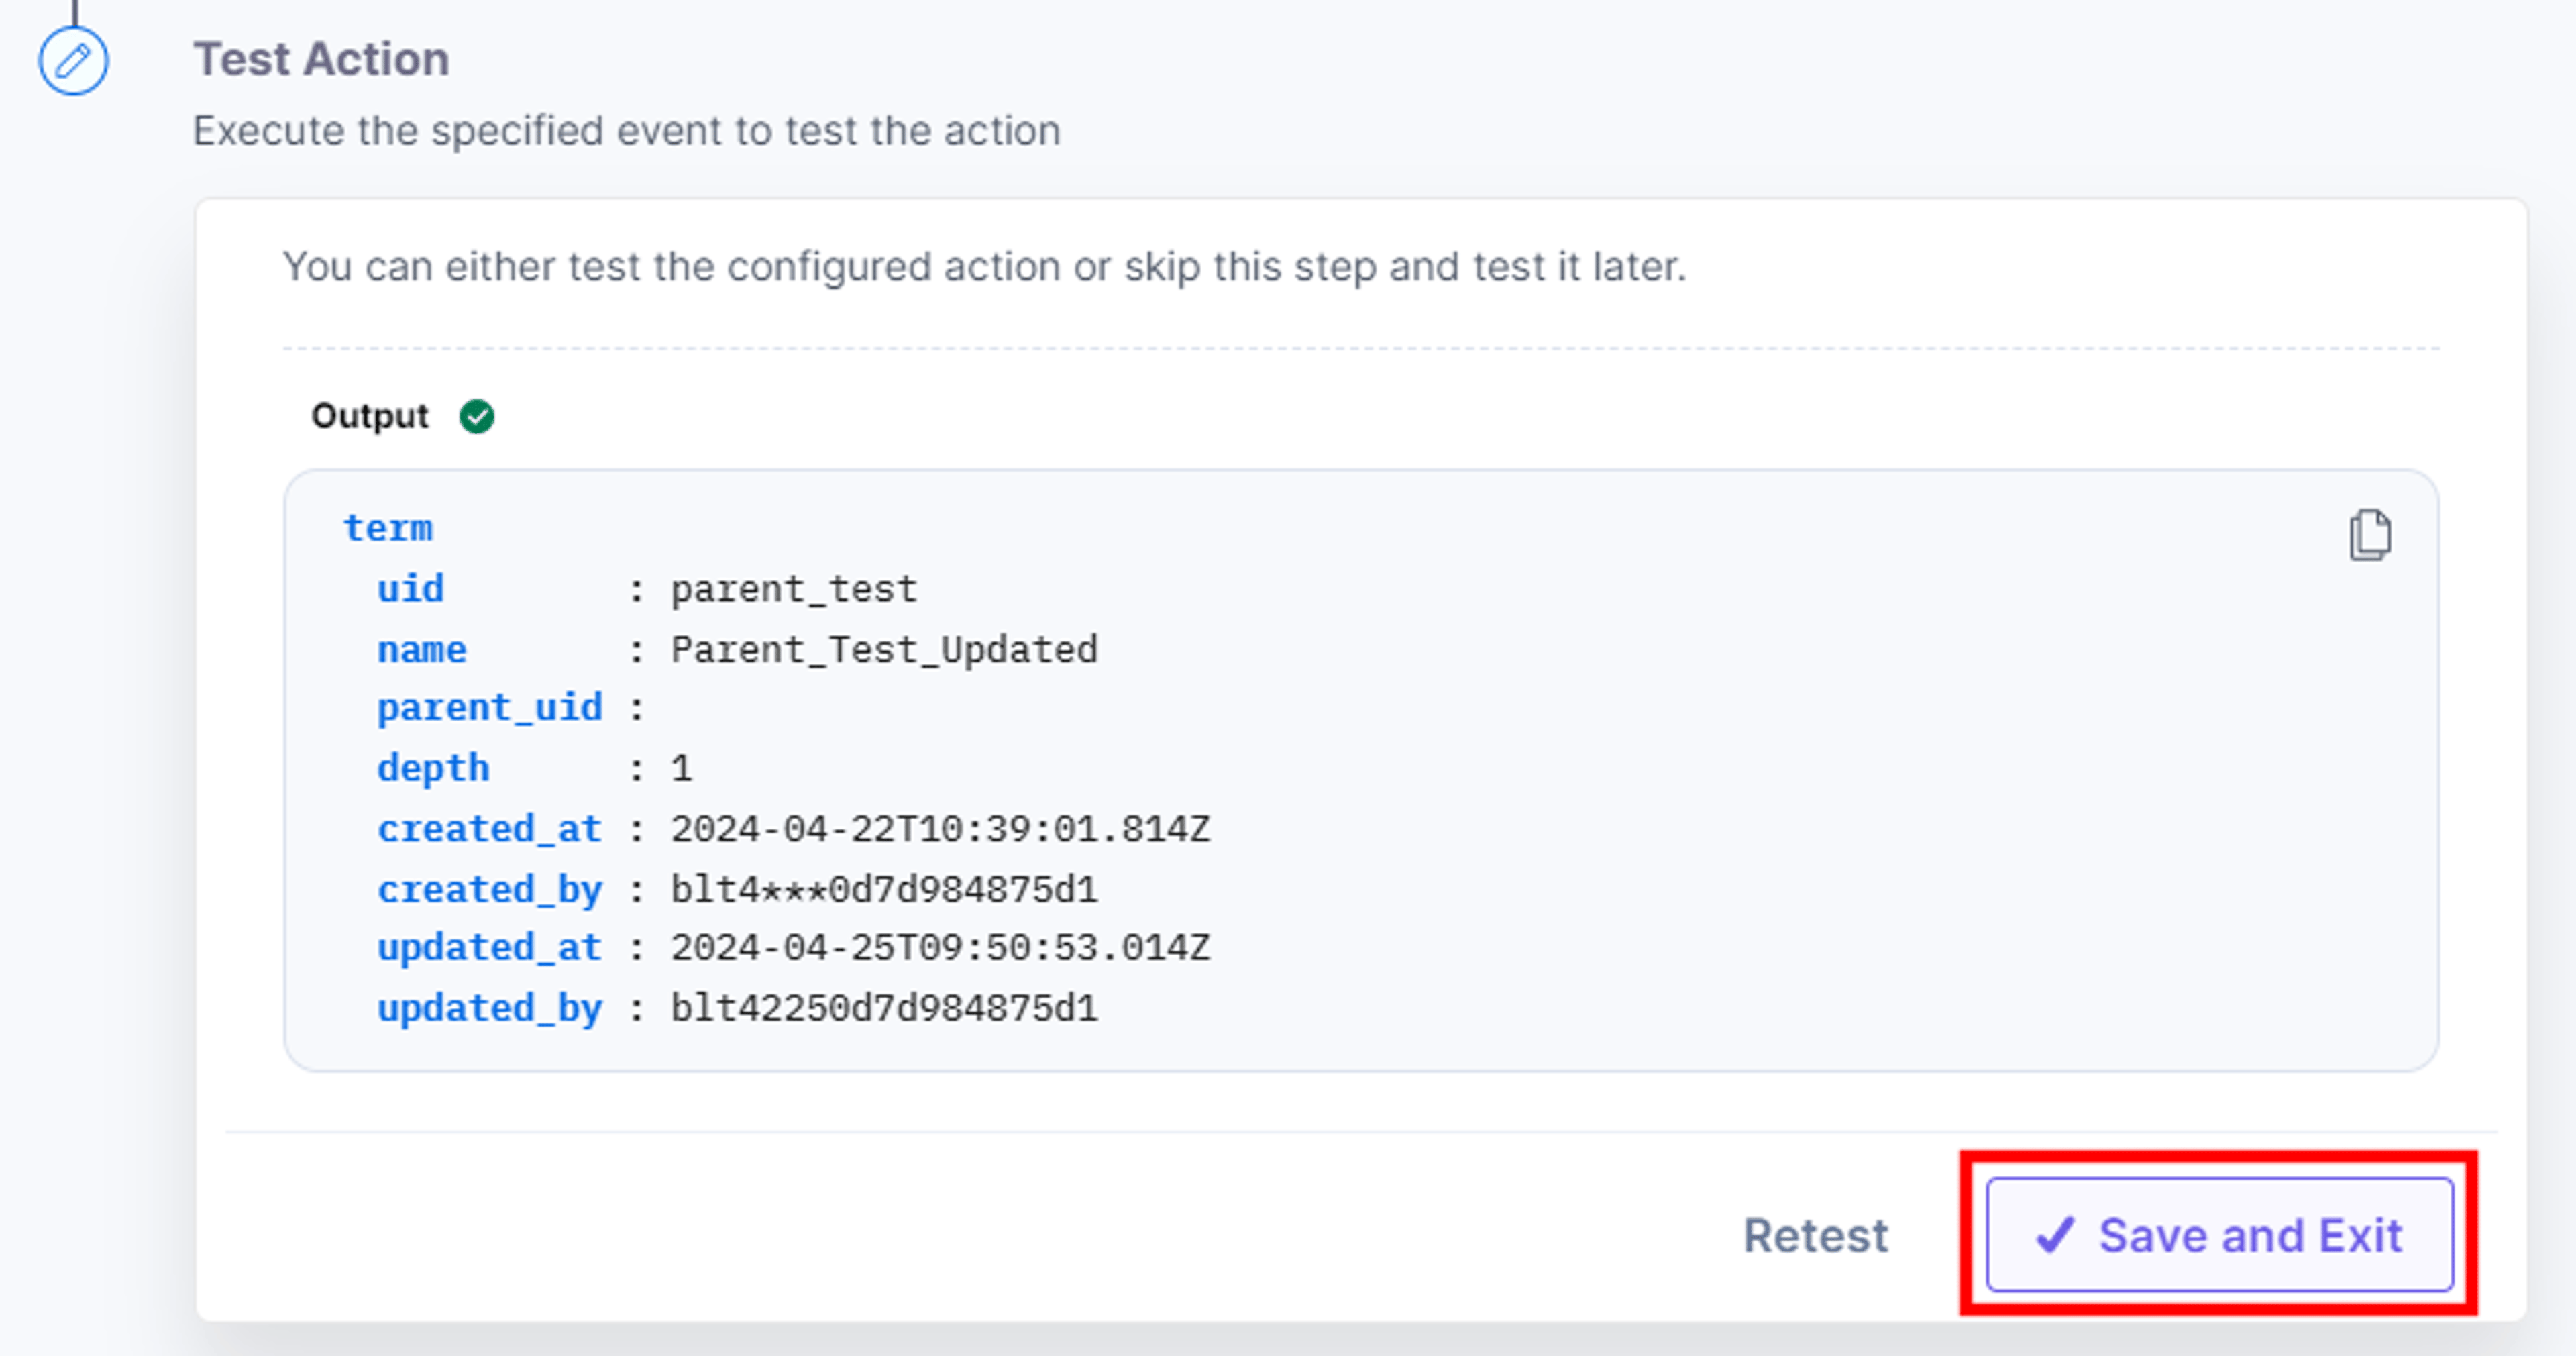Image resolution: width=2576 pixels, height=1356 pixels.
Task: Click the 'uid' key in the output
Action: tap(410, 588)
